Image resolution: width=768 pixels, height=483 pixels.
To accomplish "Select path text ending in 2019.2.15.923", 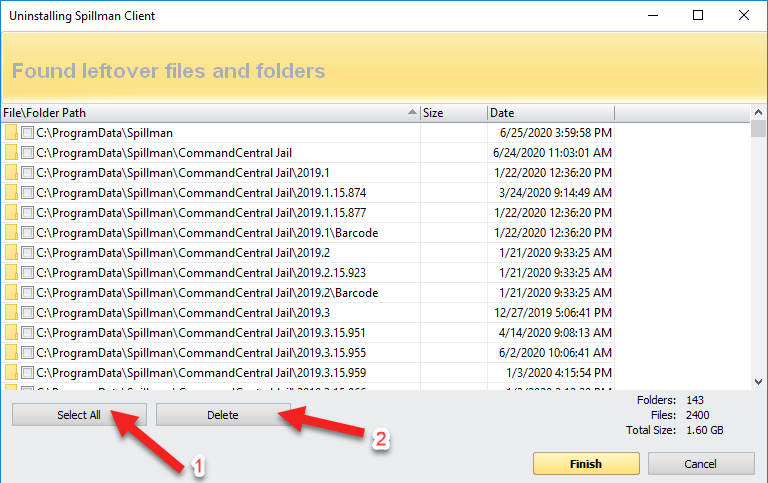I will [201, 273].
